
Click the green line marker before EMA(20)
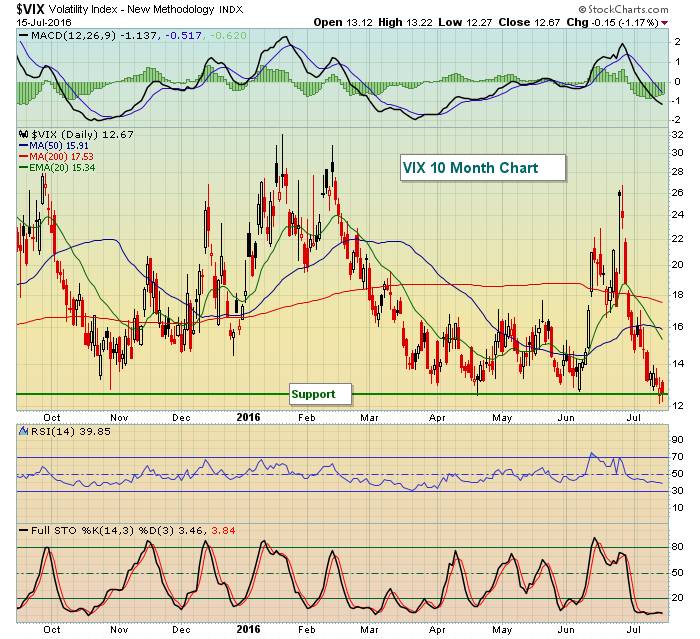tap(24, 168)
